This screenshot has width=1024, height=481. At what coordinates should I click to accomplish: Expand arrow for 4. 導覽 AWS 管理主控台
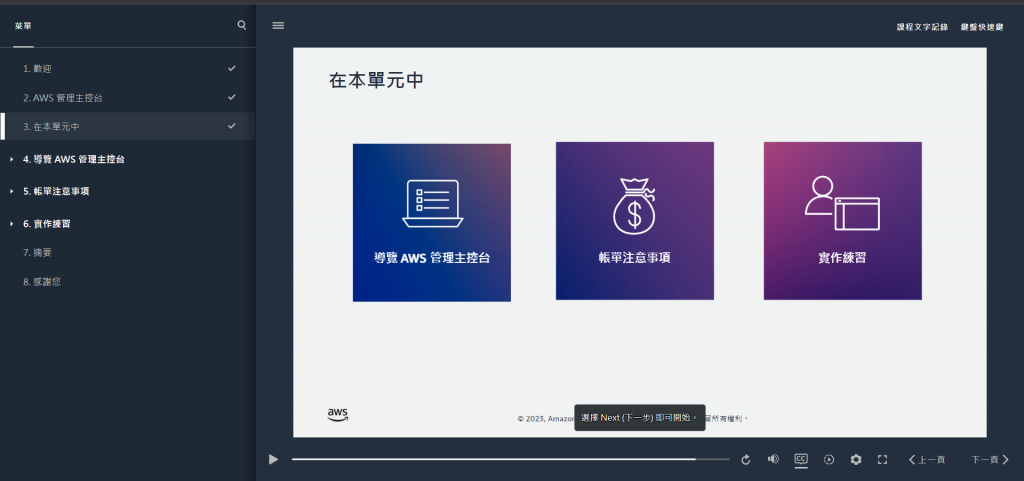pos(12,159)
